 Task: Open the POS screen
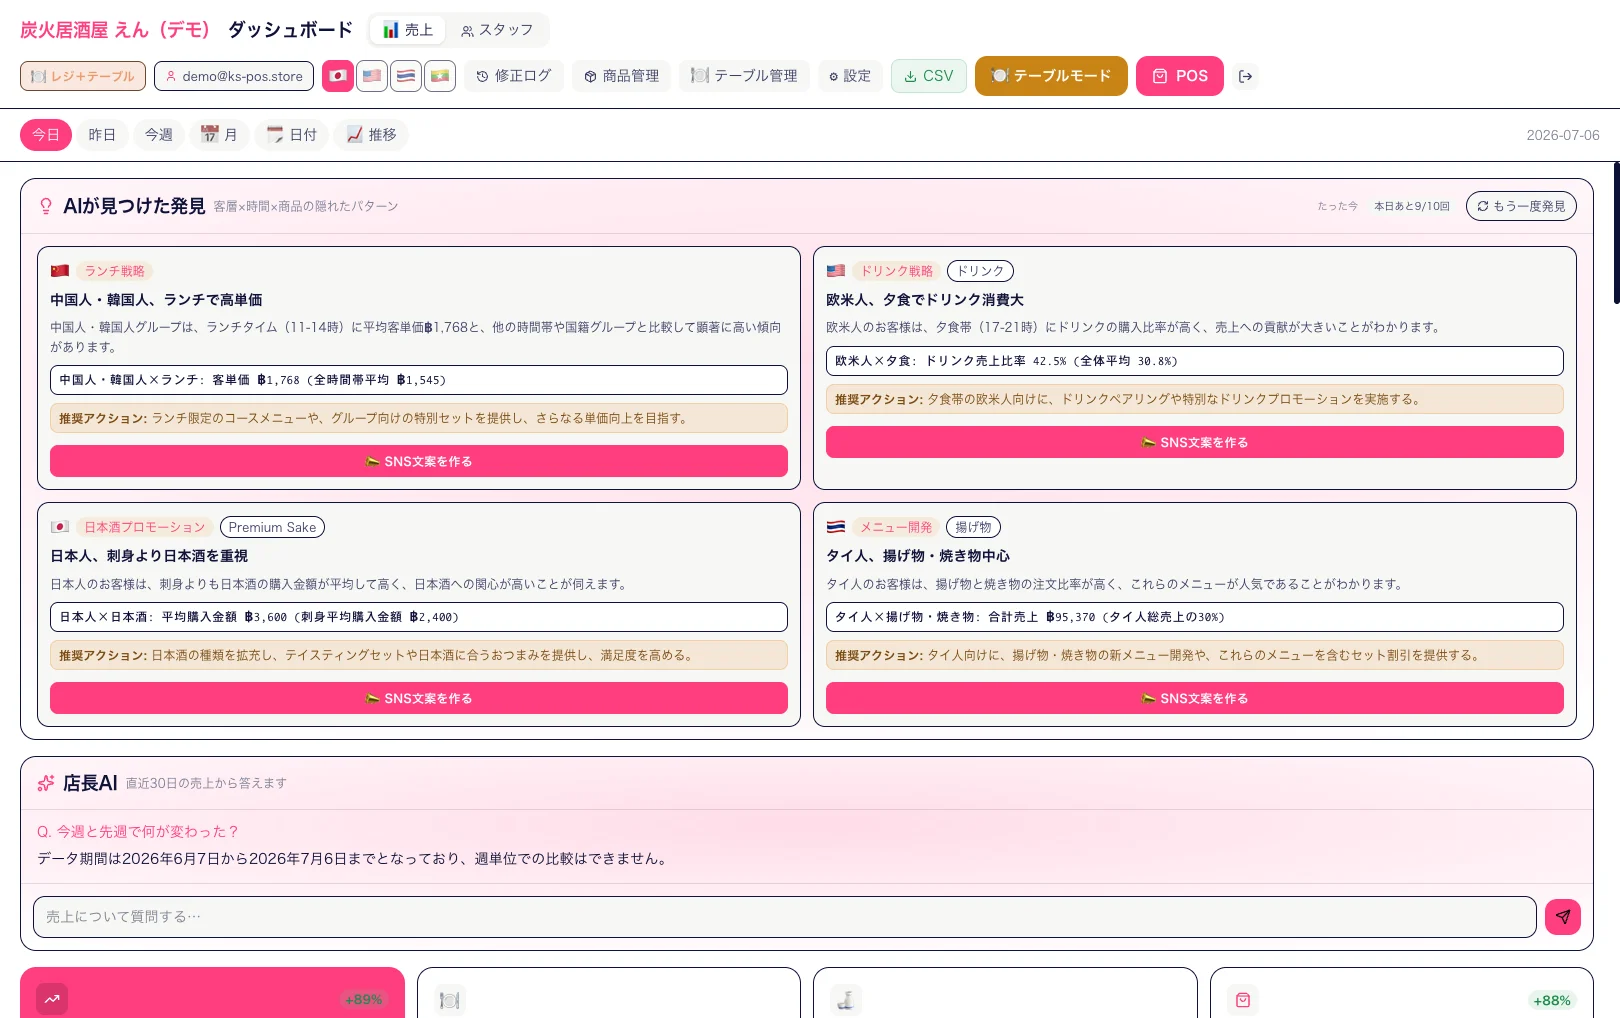coord(1180,76)
